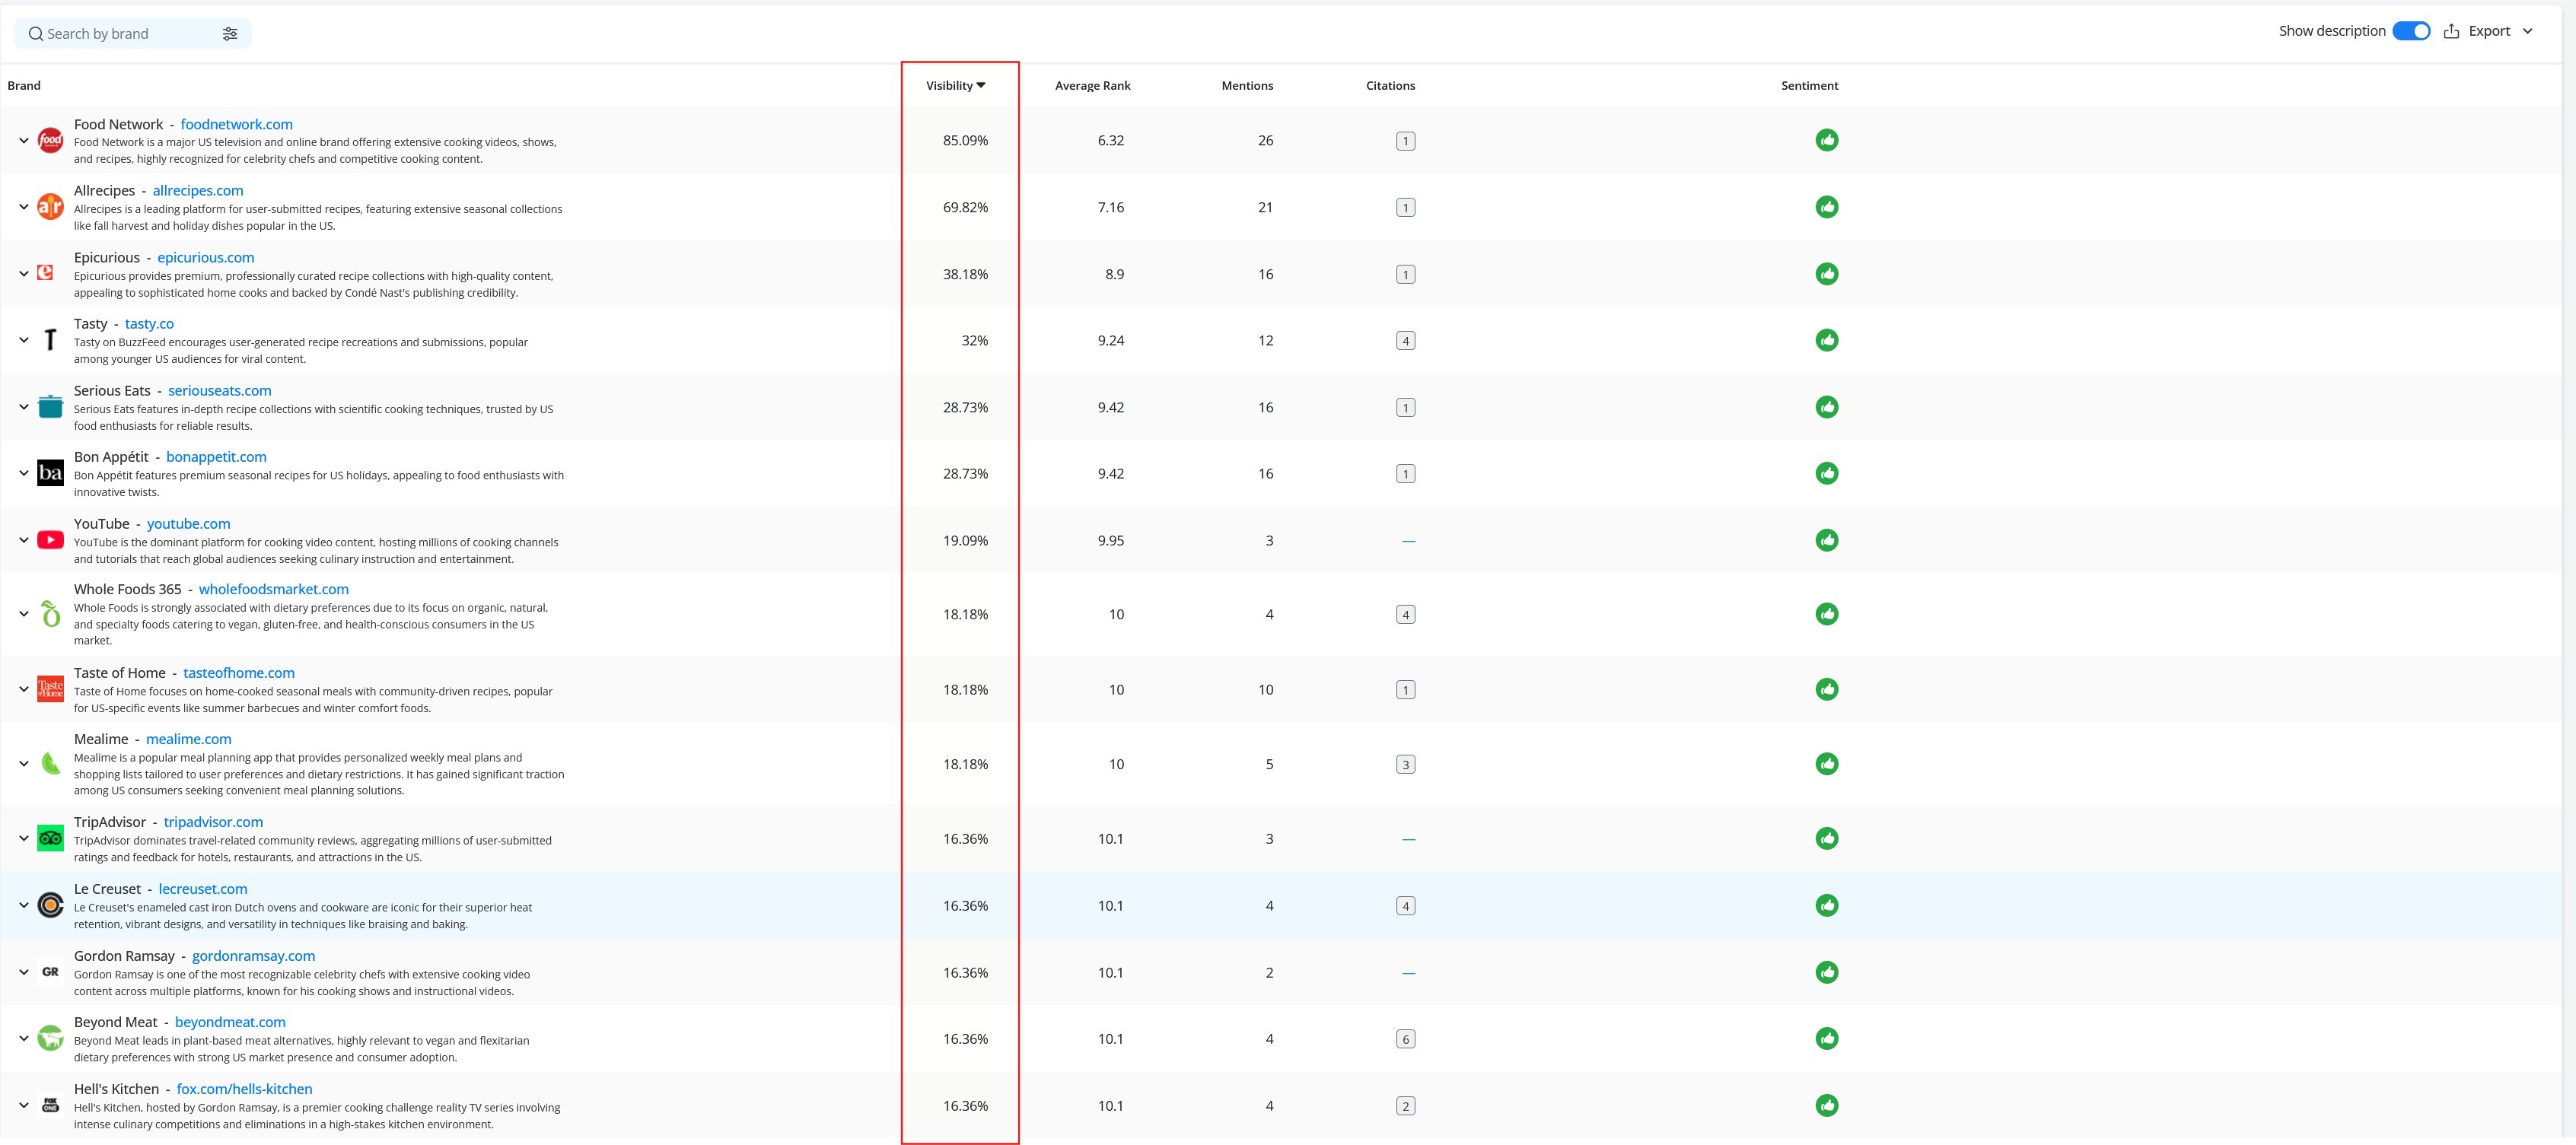
Task: Click the magnifier icon in the search box
Action: [36, 34]
